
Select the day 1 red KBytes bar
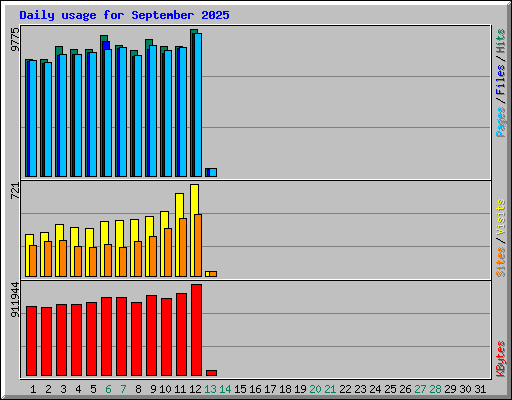tap(31, 341)
